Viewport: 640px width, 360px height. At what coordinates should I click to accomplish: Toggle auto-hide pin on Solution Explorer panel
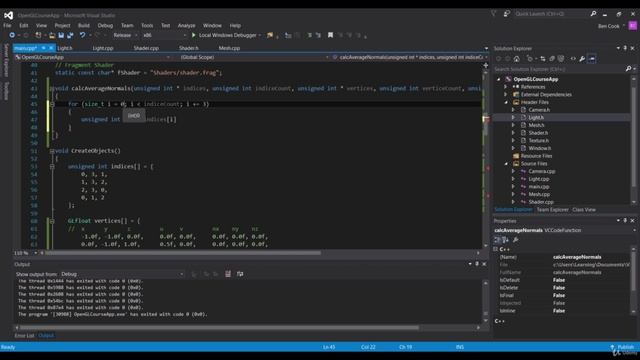[x=625, y=48]
